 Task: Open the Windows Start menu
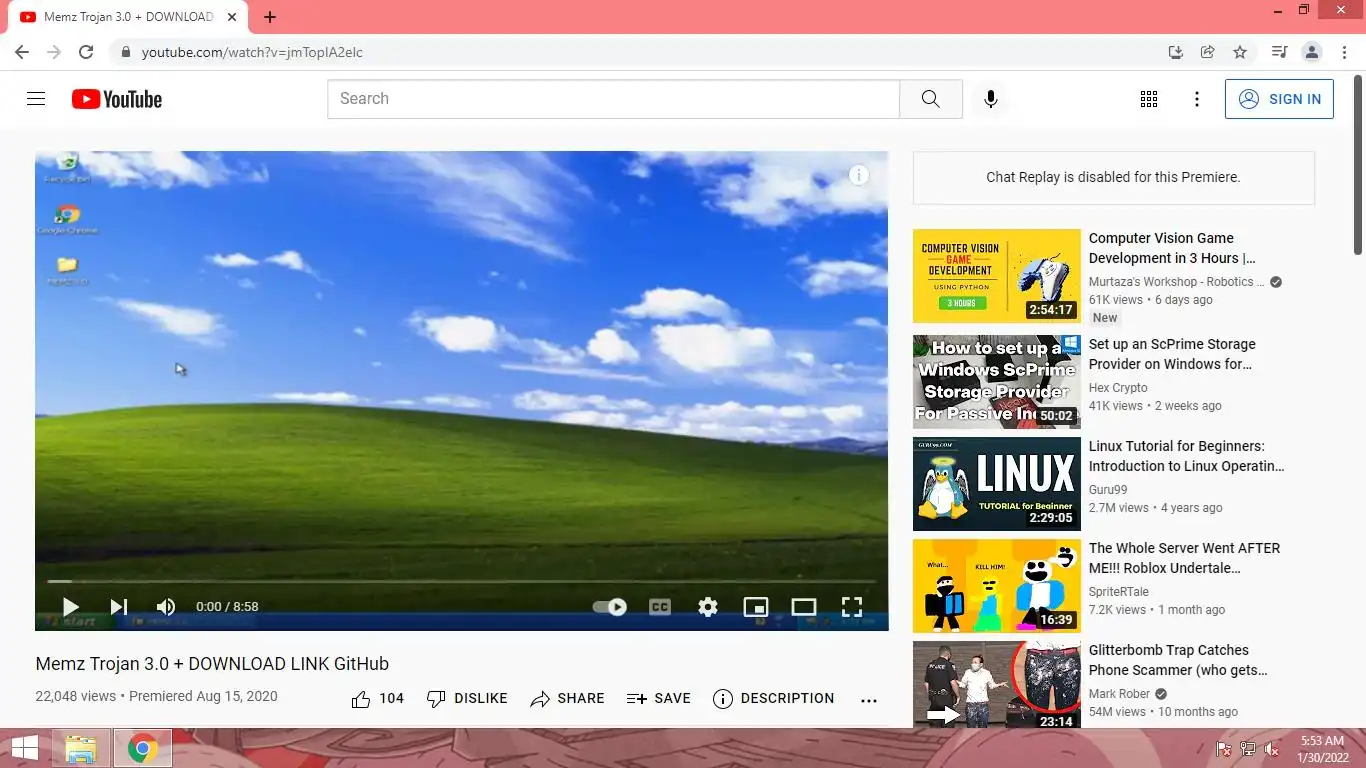25,748
